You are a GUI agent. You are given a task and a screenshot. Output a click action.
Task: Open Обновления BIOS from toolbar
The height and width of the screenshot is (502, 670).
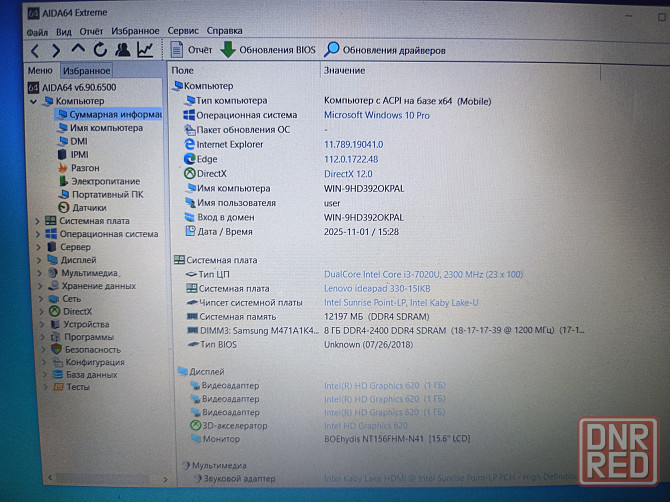point(268,50)
